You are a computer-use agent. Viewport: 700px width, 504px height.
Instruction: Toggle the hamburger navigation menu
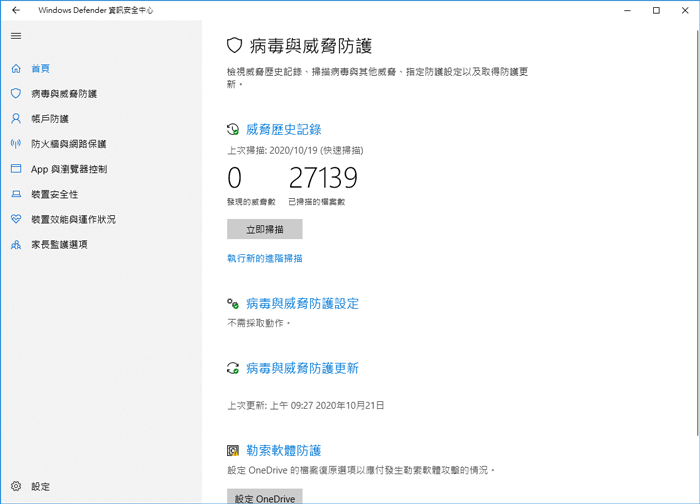[x=16, y=36]
